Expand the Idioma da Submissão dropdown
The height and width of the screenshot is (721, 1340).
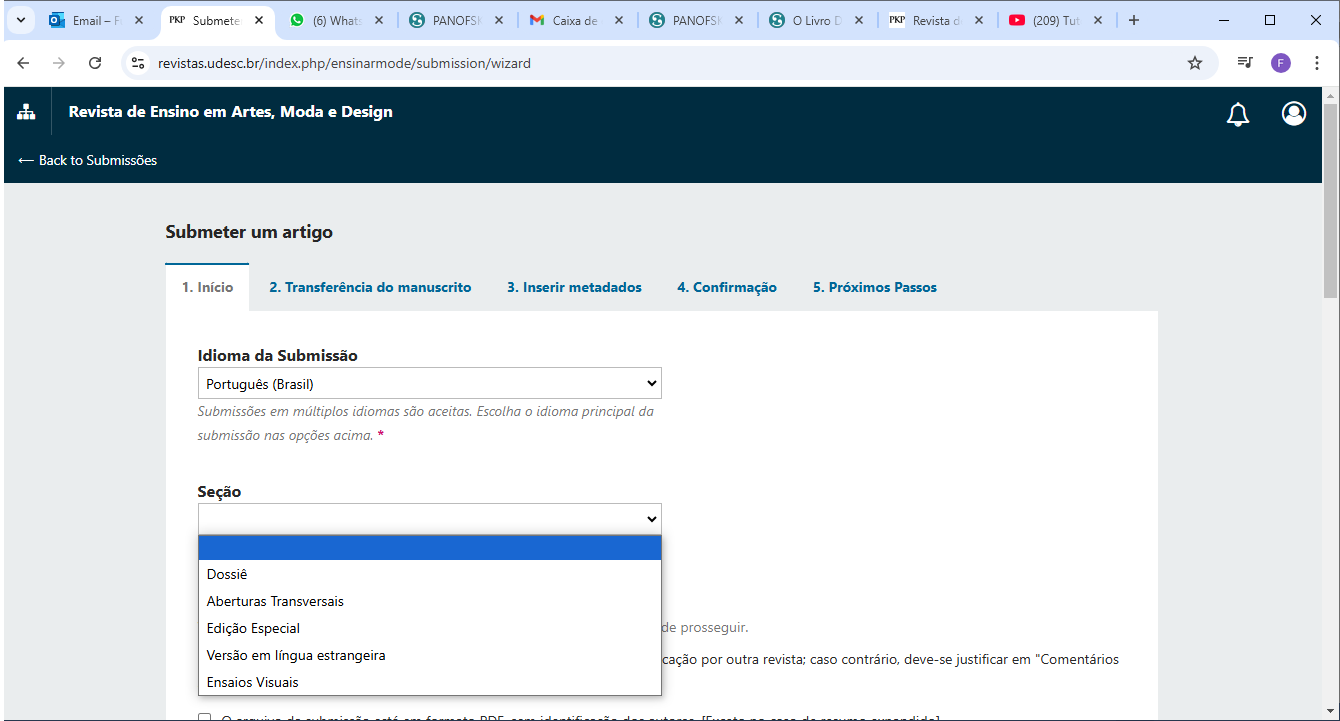429,383
